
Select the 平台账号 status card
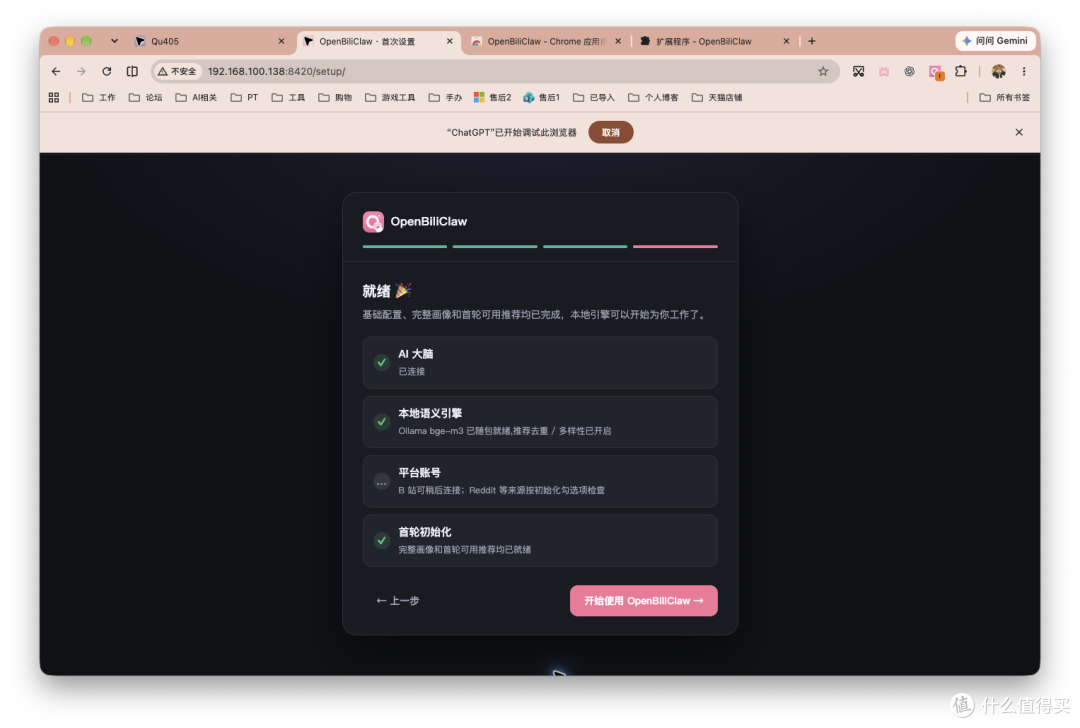tap(540, 481)
